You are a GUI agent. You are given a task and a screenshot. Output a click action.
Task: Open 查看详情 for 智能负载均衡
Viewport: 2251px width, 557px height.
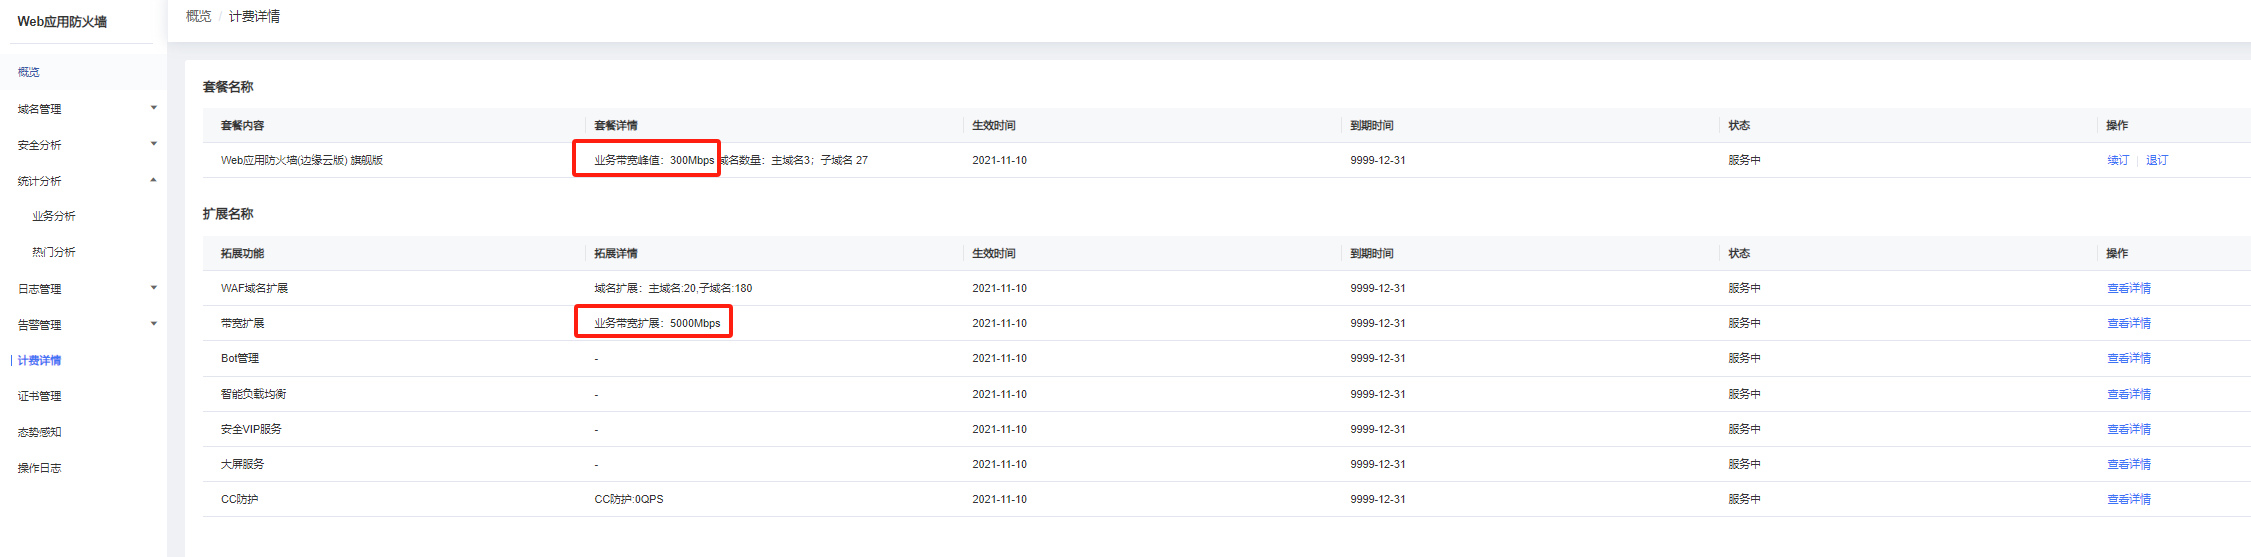coord(2129,394)
